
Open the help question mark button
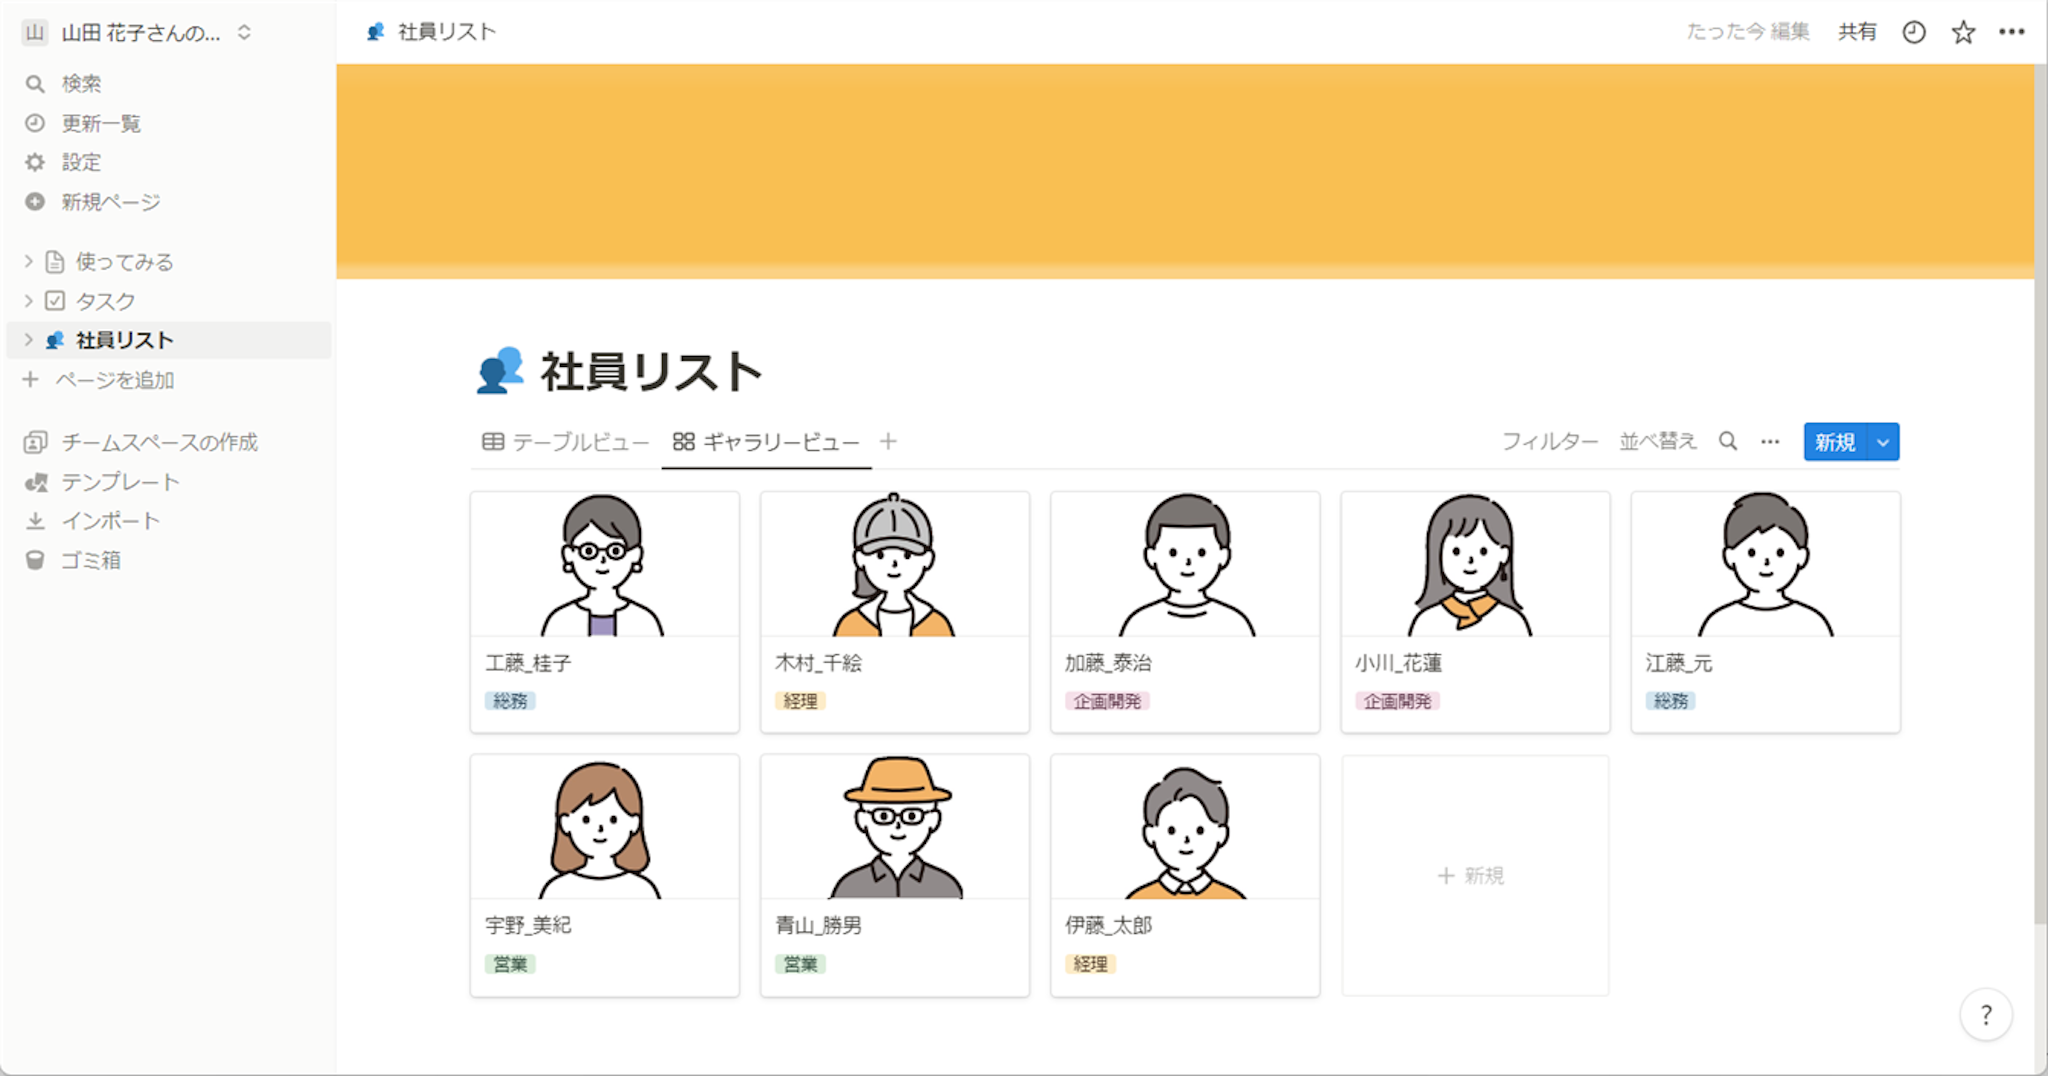(x=1985, y=1015)
